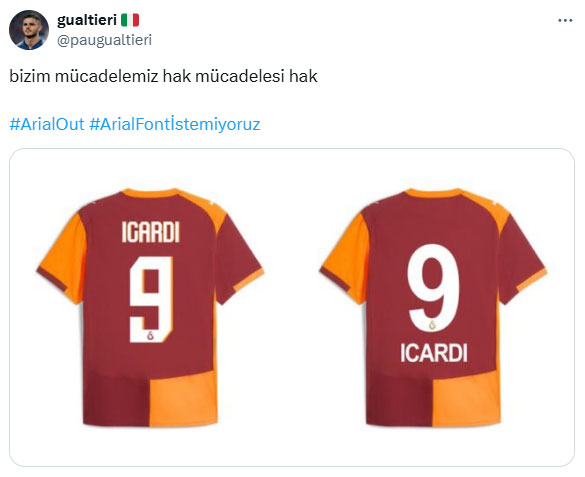
Task: Click ICARDI name below number on right jersey
Action: 434,353
